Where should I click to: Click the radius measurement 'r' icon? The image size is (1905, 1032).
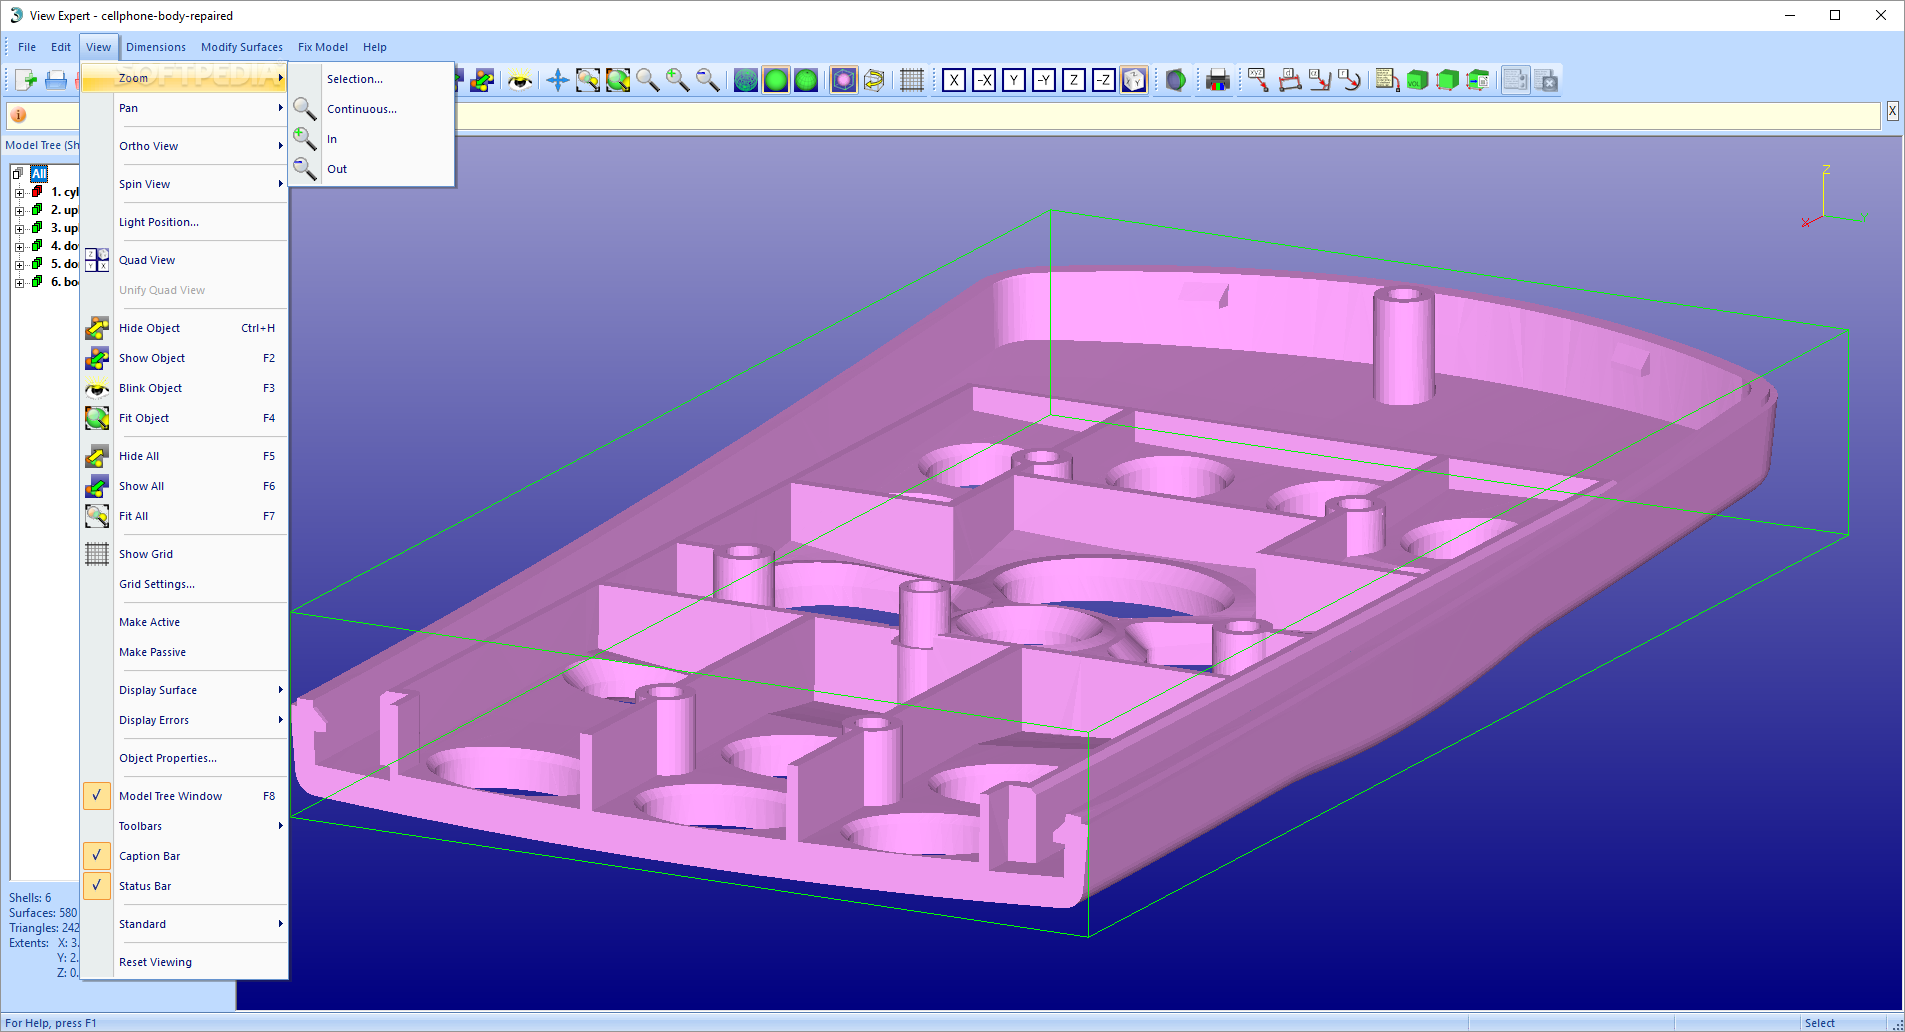1350,80
